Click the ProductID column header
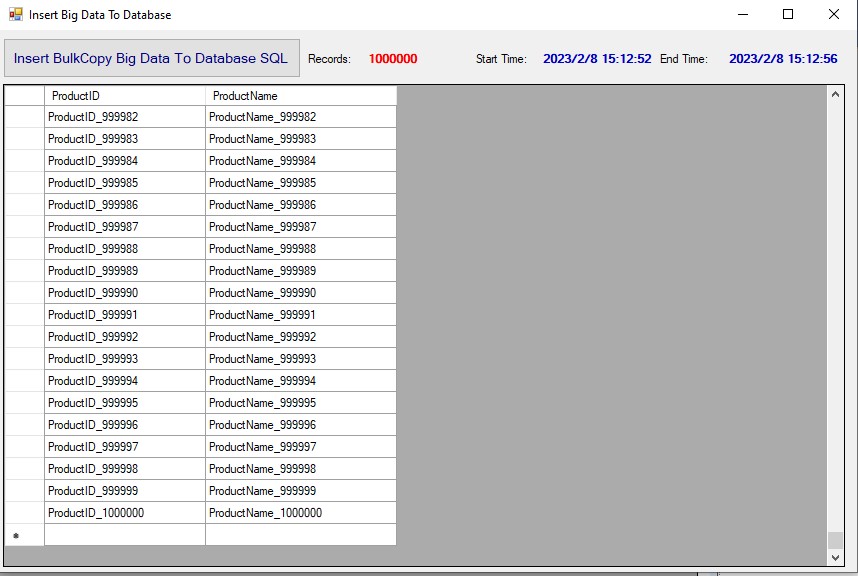The height and width of the screenshot is (576, 858). coord(125,96)
